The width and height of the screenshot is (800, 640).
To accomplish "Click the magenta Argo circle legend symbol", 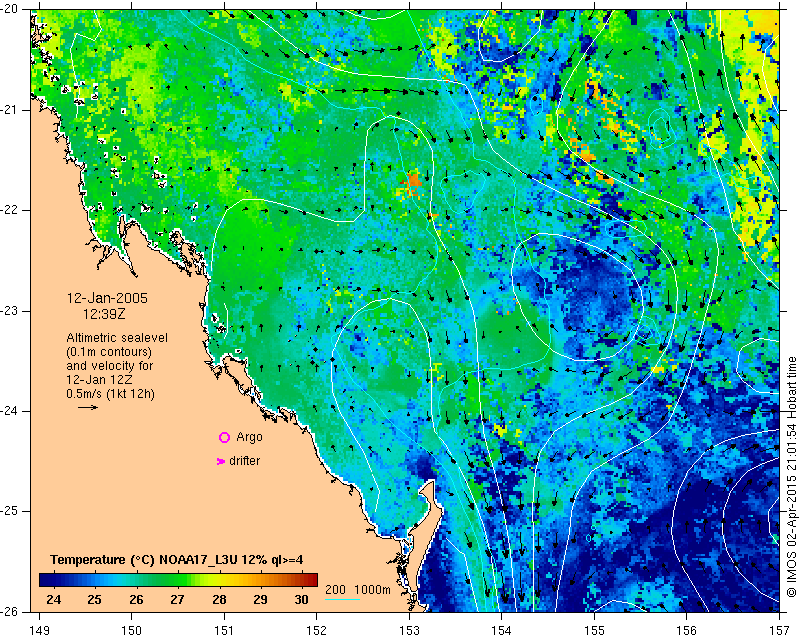I will [224, 437].
